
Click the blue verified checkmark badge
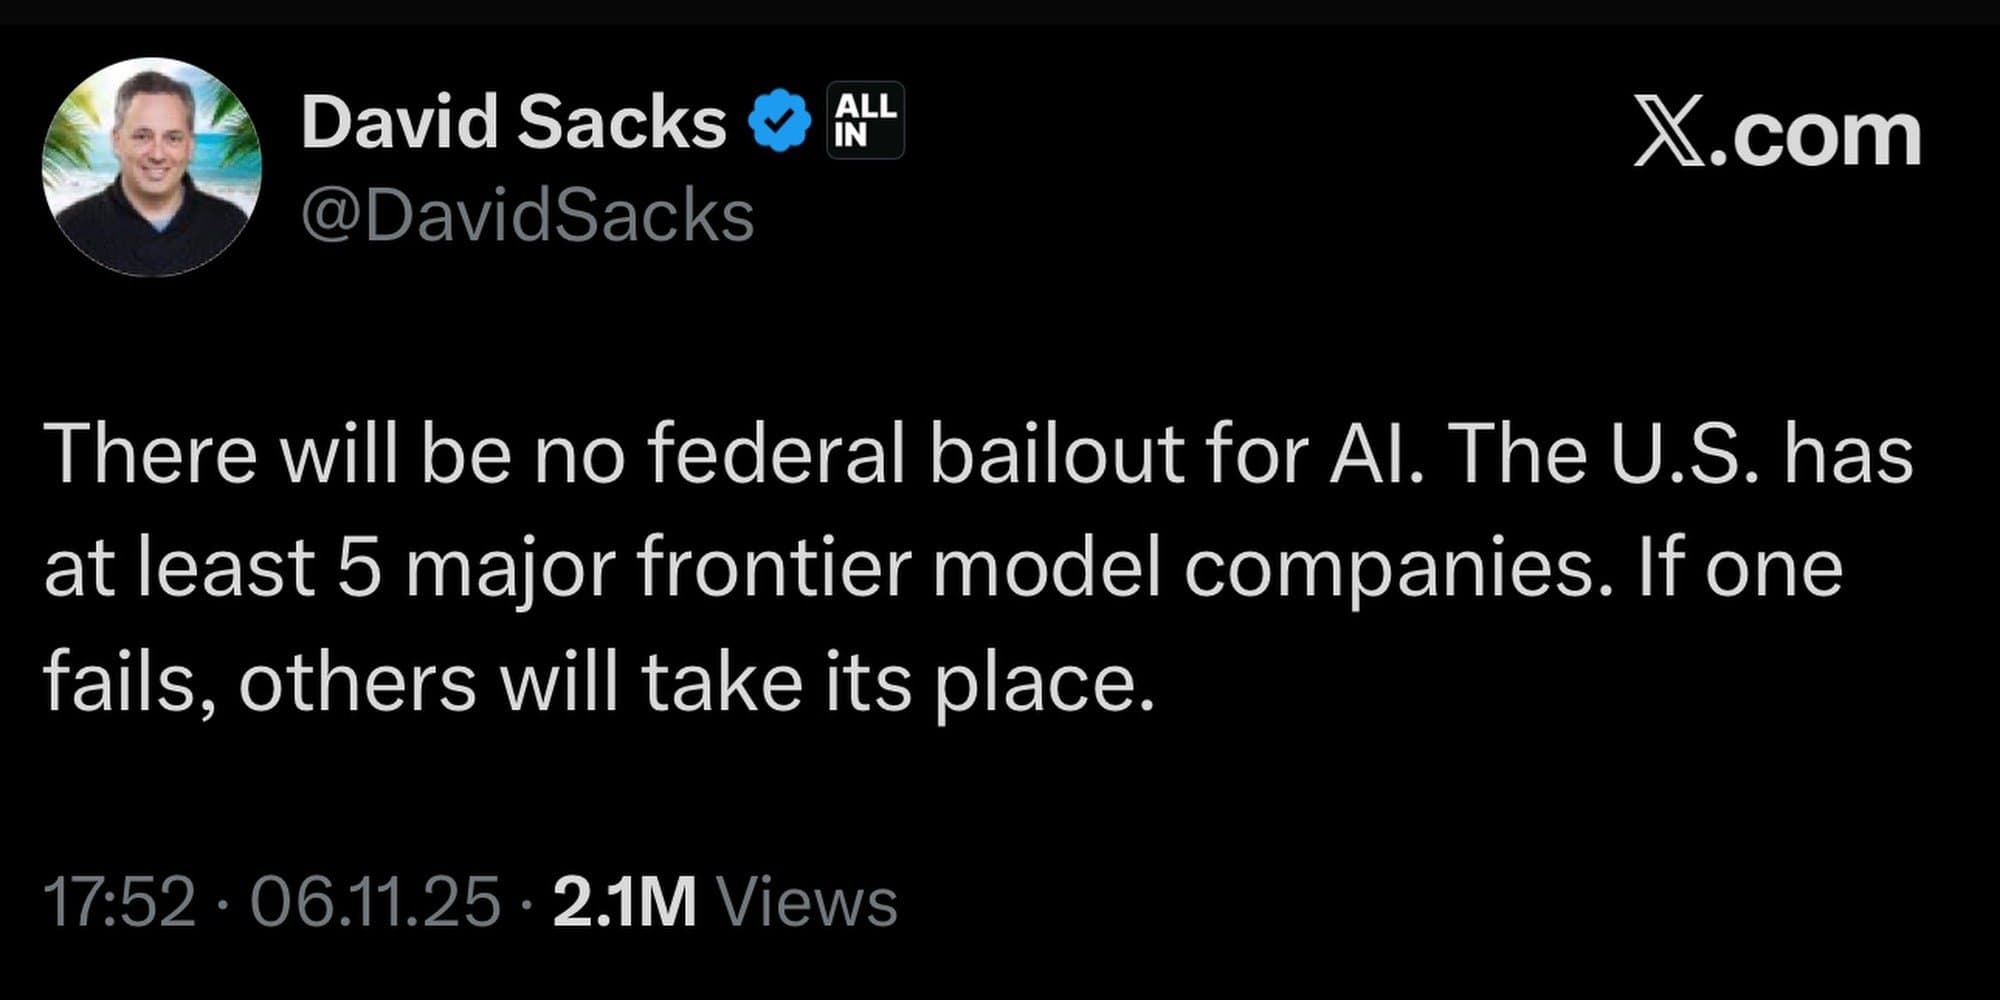coord(779,121)
